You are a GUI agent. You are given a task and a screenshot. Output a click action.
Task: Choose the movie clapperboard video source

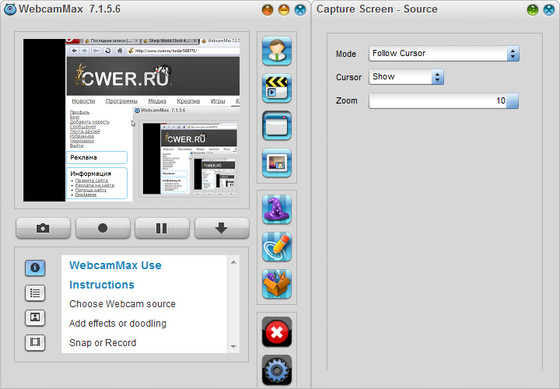[x=277, y=88]
